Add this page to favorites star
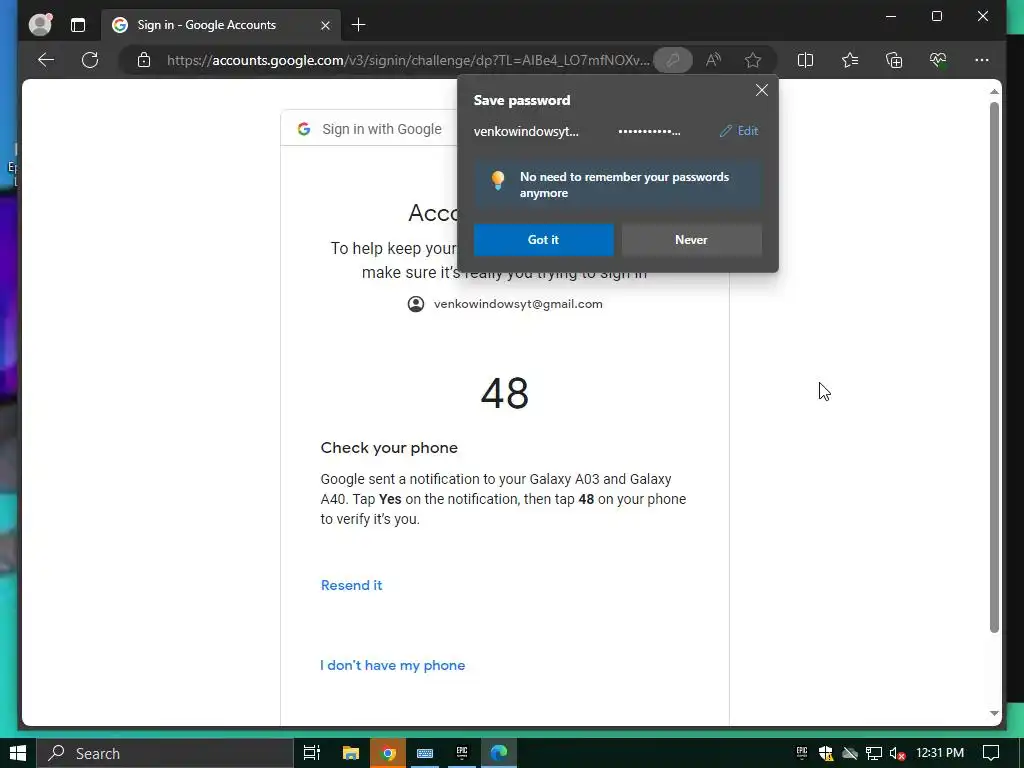1024x768 pixels. coord(753,60)
